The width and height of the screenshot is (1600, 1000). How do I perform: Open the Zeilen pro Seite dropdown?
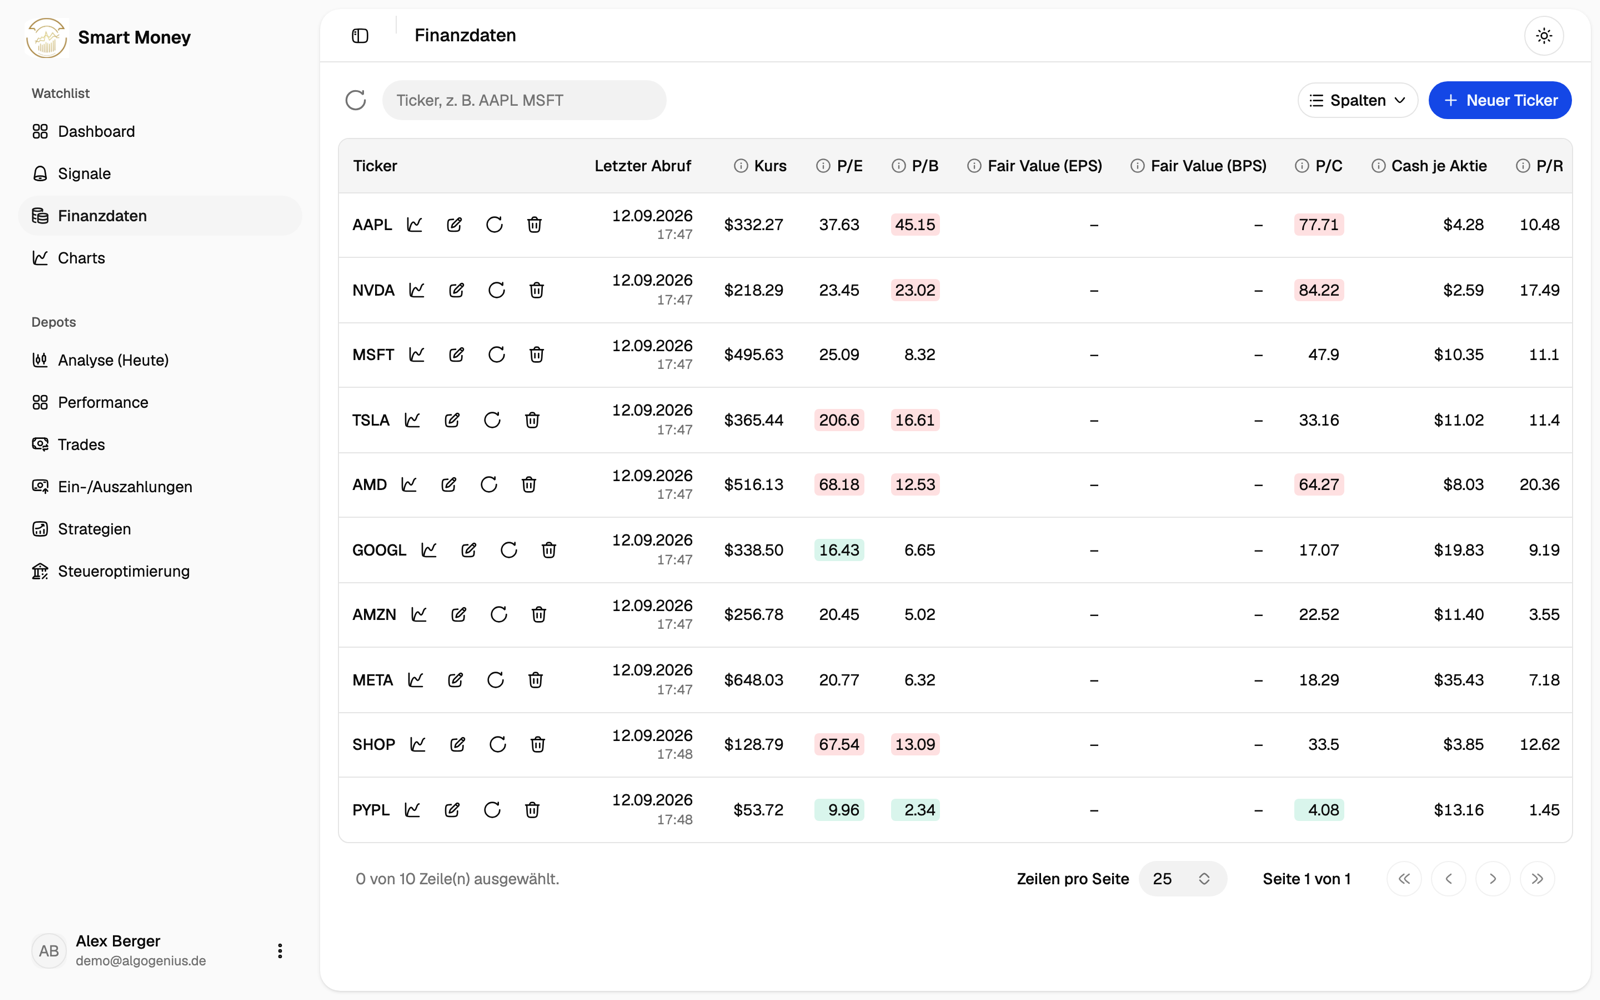(1182, 879)
